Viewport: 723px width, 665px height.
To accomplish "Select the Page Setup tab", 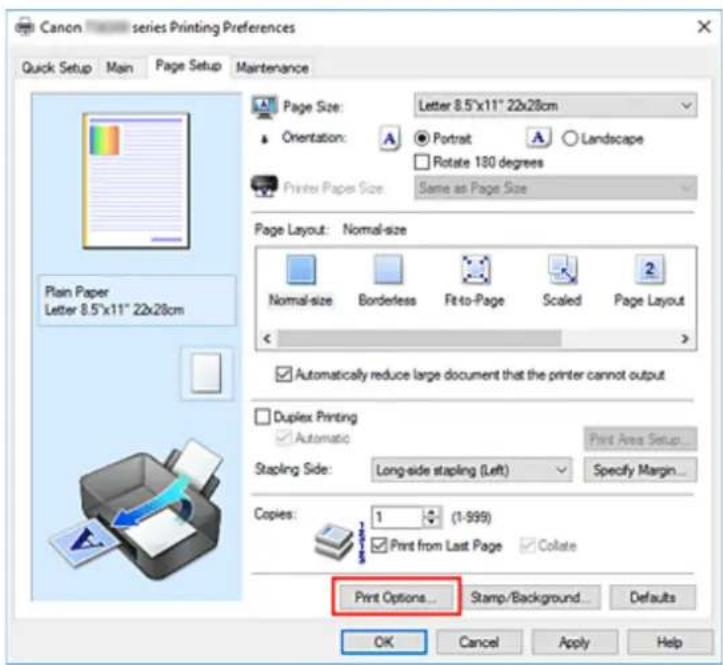I will tap(189, 66).
